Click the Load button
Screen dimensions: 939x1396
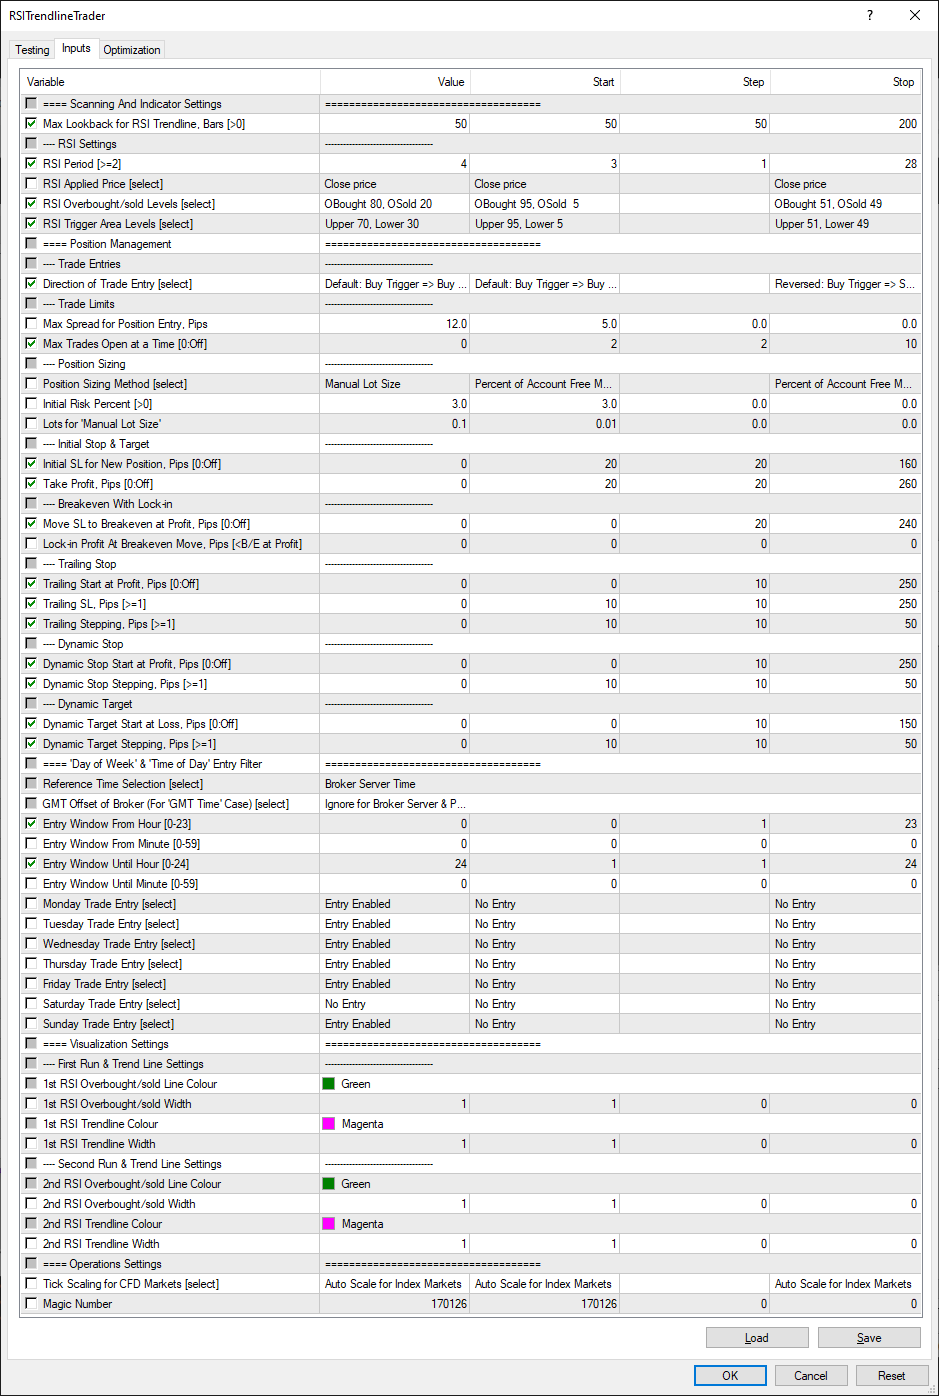pyautogui.click(x=756, y=1338)
